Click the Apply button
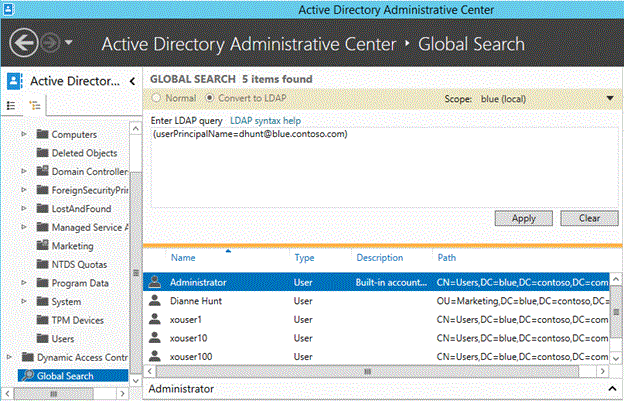 point(523,218)
